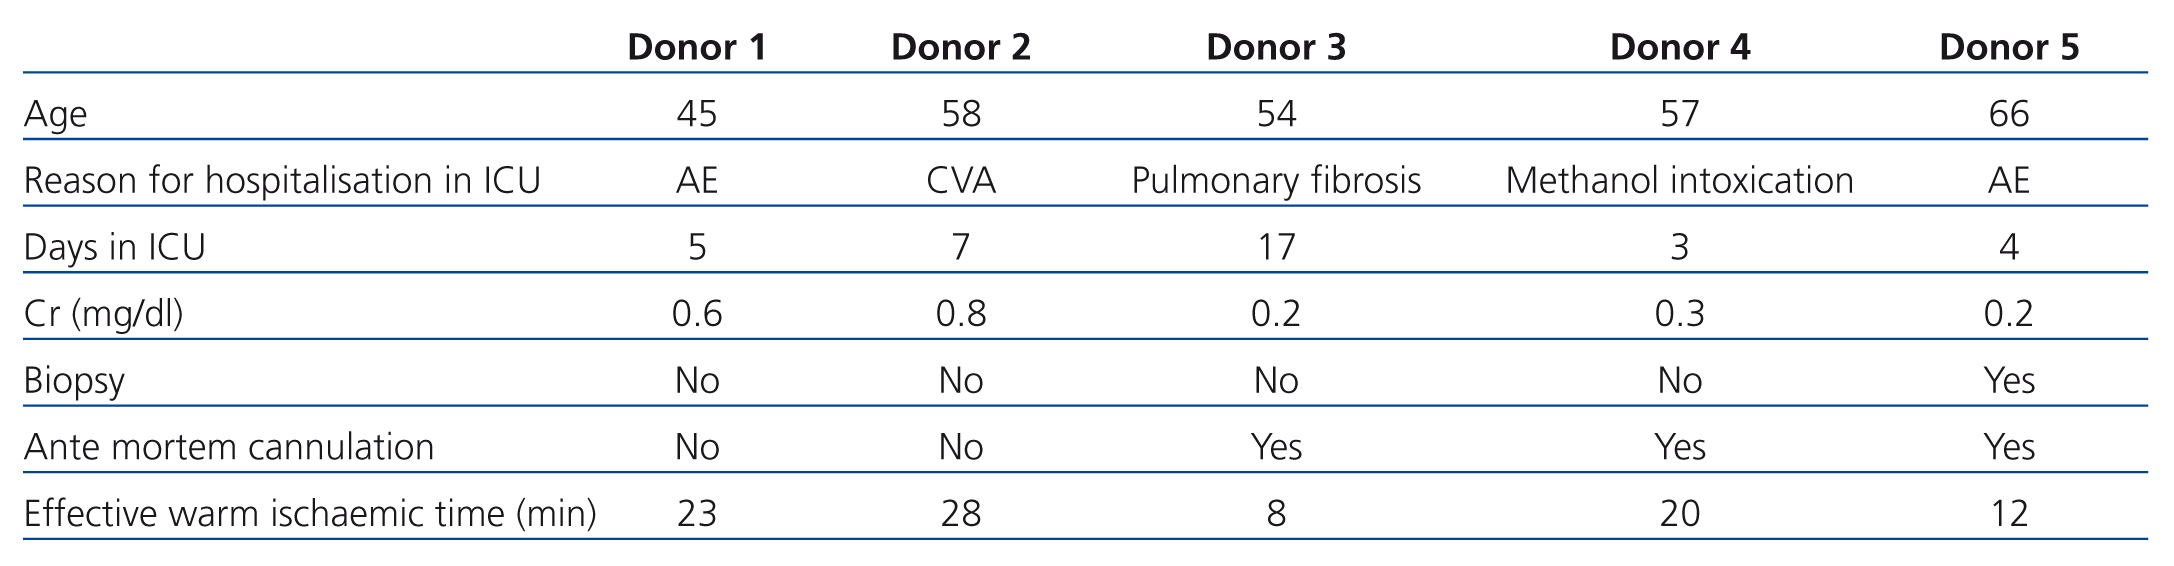Image resolution: width=2174 pixels, height=566 pixels.
Task: Click the 'Pulmonary fibrosis' cell
Action: [x=1276, y=181]
